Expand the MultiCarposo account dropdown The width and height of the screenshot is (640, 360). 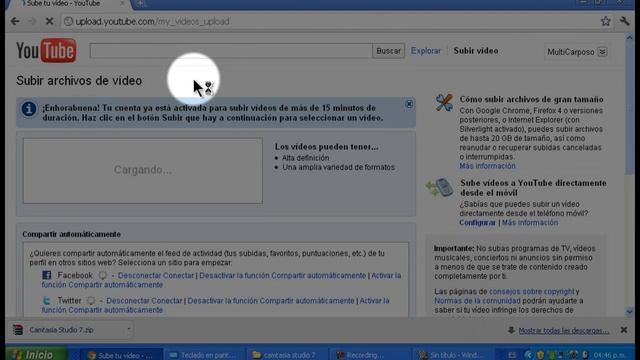[602, 52]
